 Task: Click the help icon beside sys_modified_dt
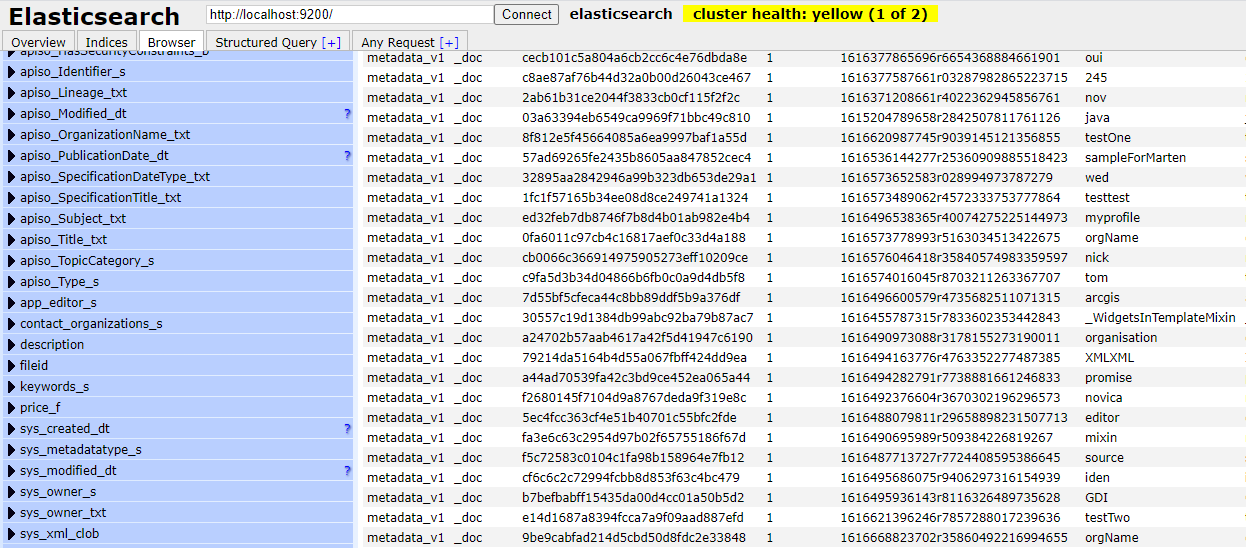(x=347, y=471)
